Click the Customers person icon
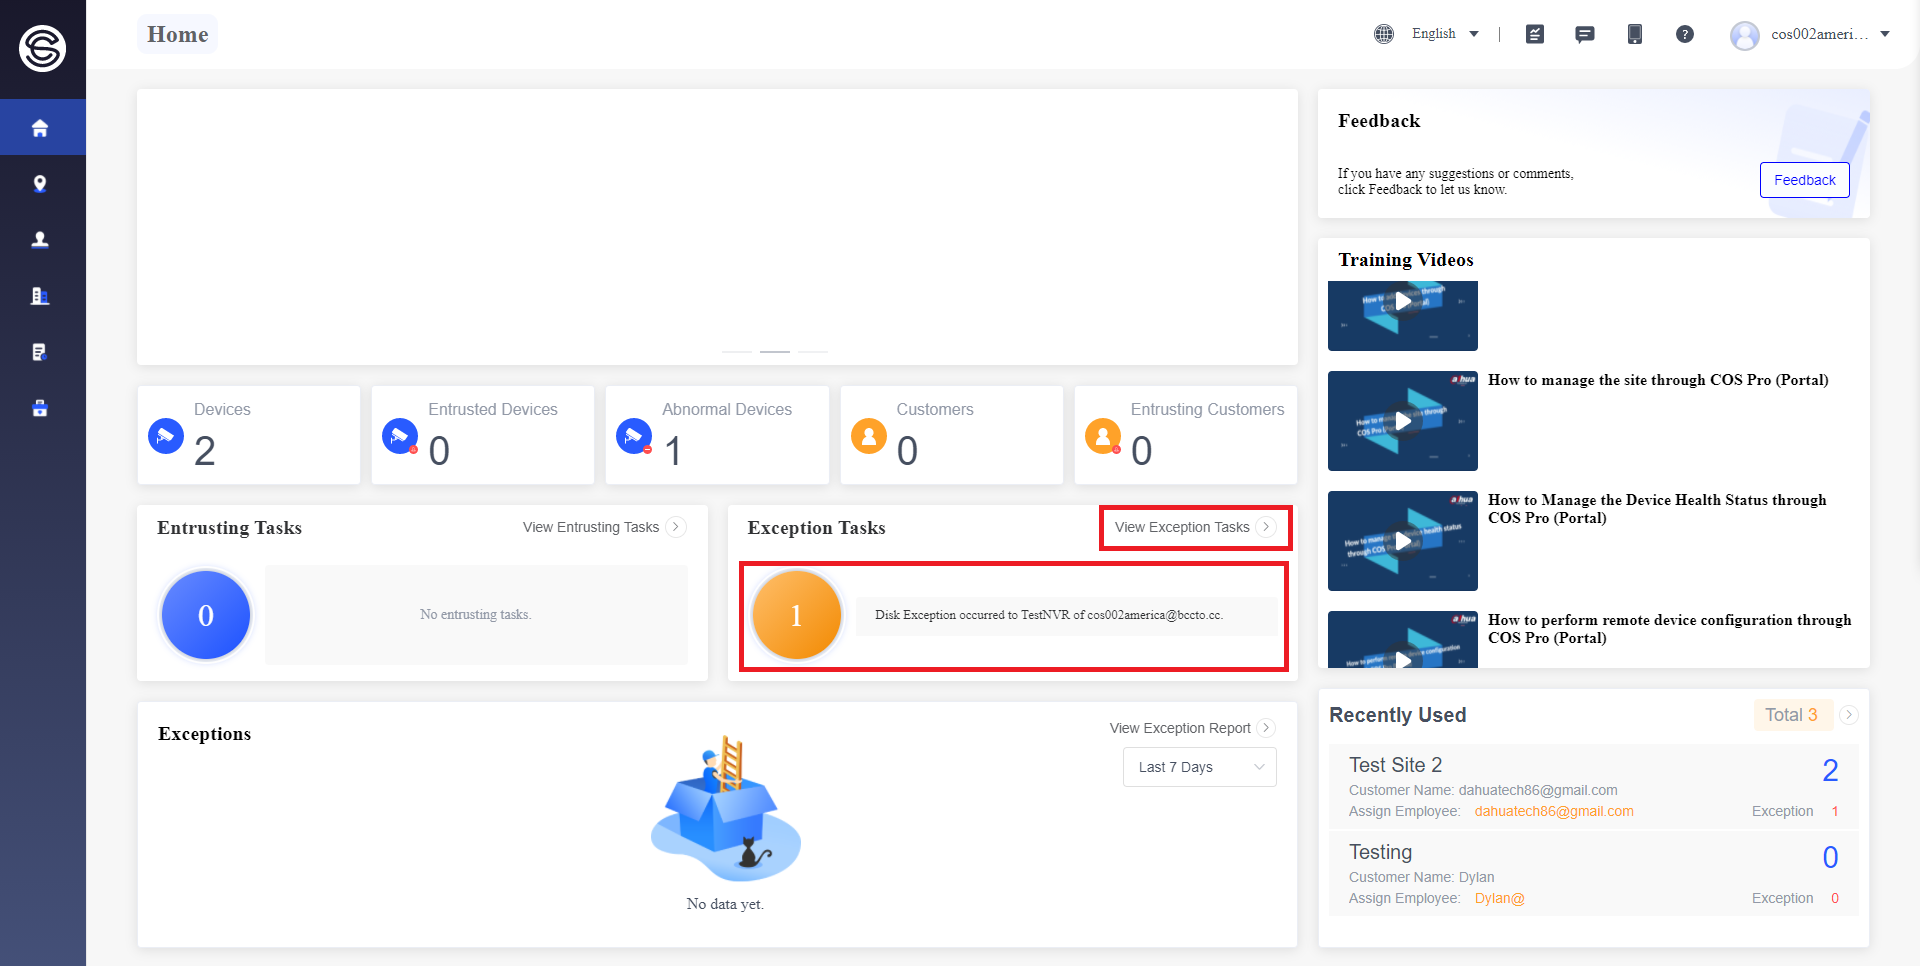Screen dimensions: 1920x966 869,436
